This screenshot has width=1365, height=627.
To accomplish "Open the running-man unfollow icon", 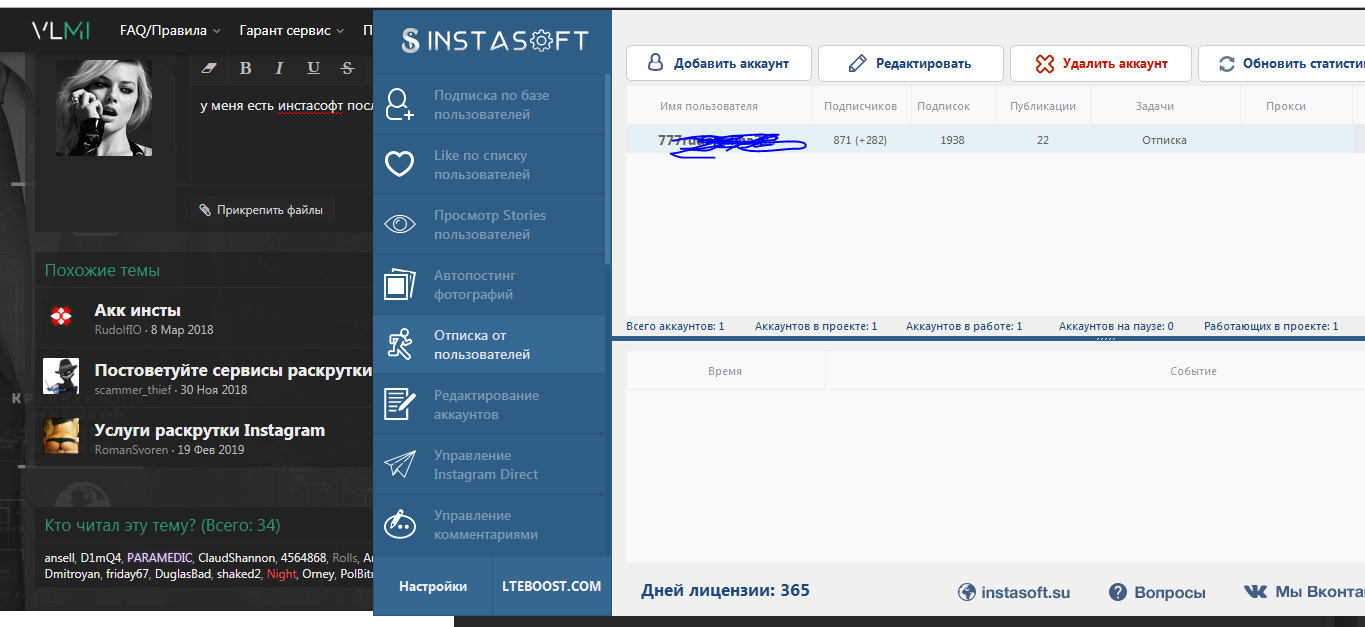I will click(x=400, y=345).
